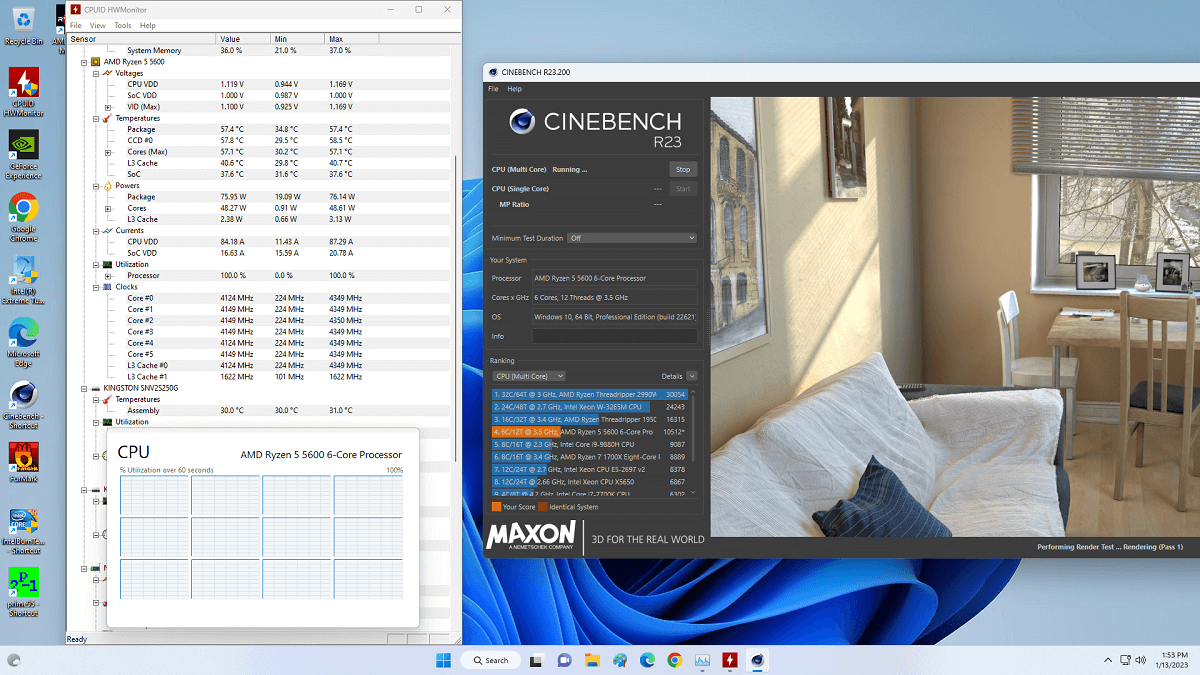This screenshot has height=675, width=1200.
Task: Select the Xeon E5-2697 v2 ranking entry
Action: (x=589, y=469)
